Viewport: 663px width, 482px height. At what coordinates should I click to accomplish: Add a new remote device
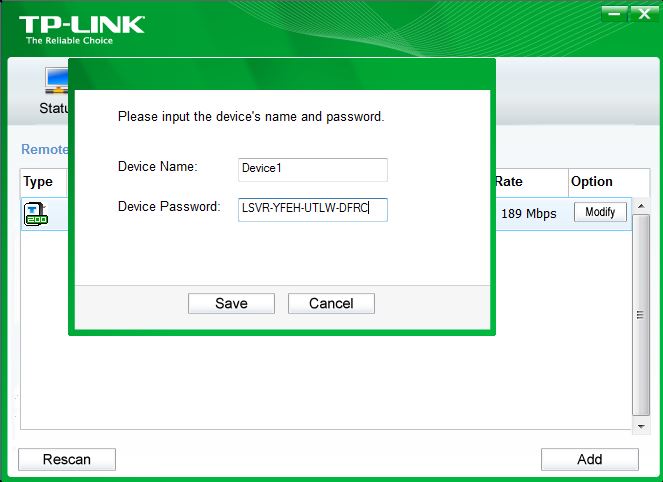click(x=590, y=459)
